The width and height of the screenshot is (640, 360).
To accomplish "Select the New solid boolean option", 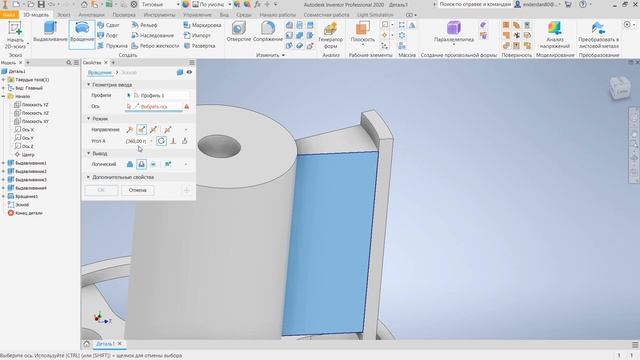I will [x=168, y=164].
